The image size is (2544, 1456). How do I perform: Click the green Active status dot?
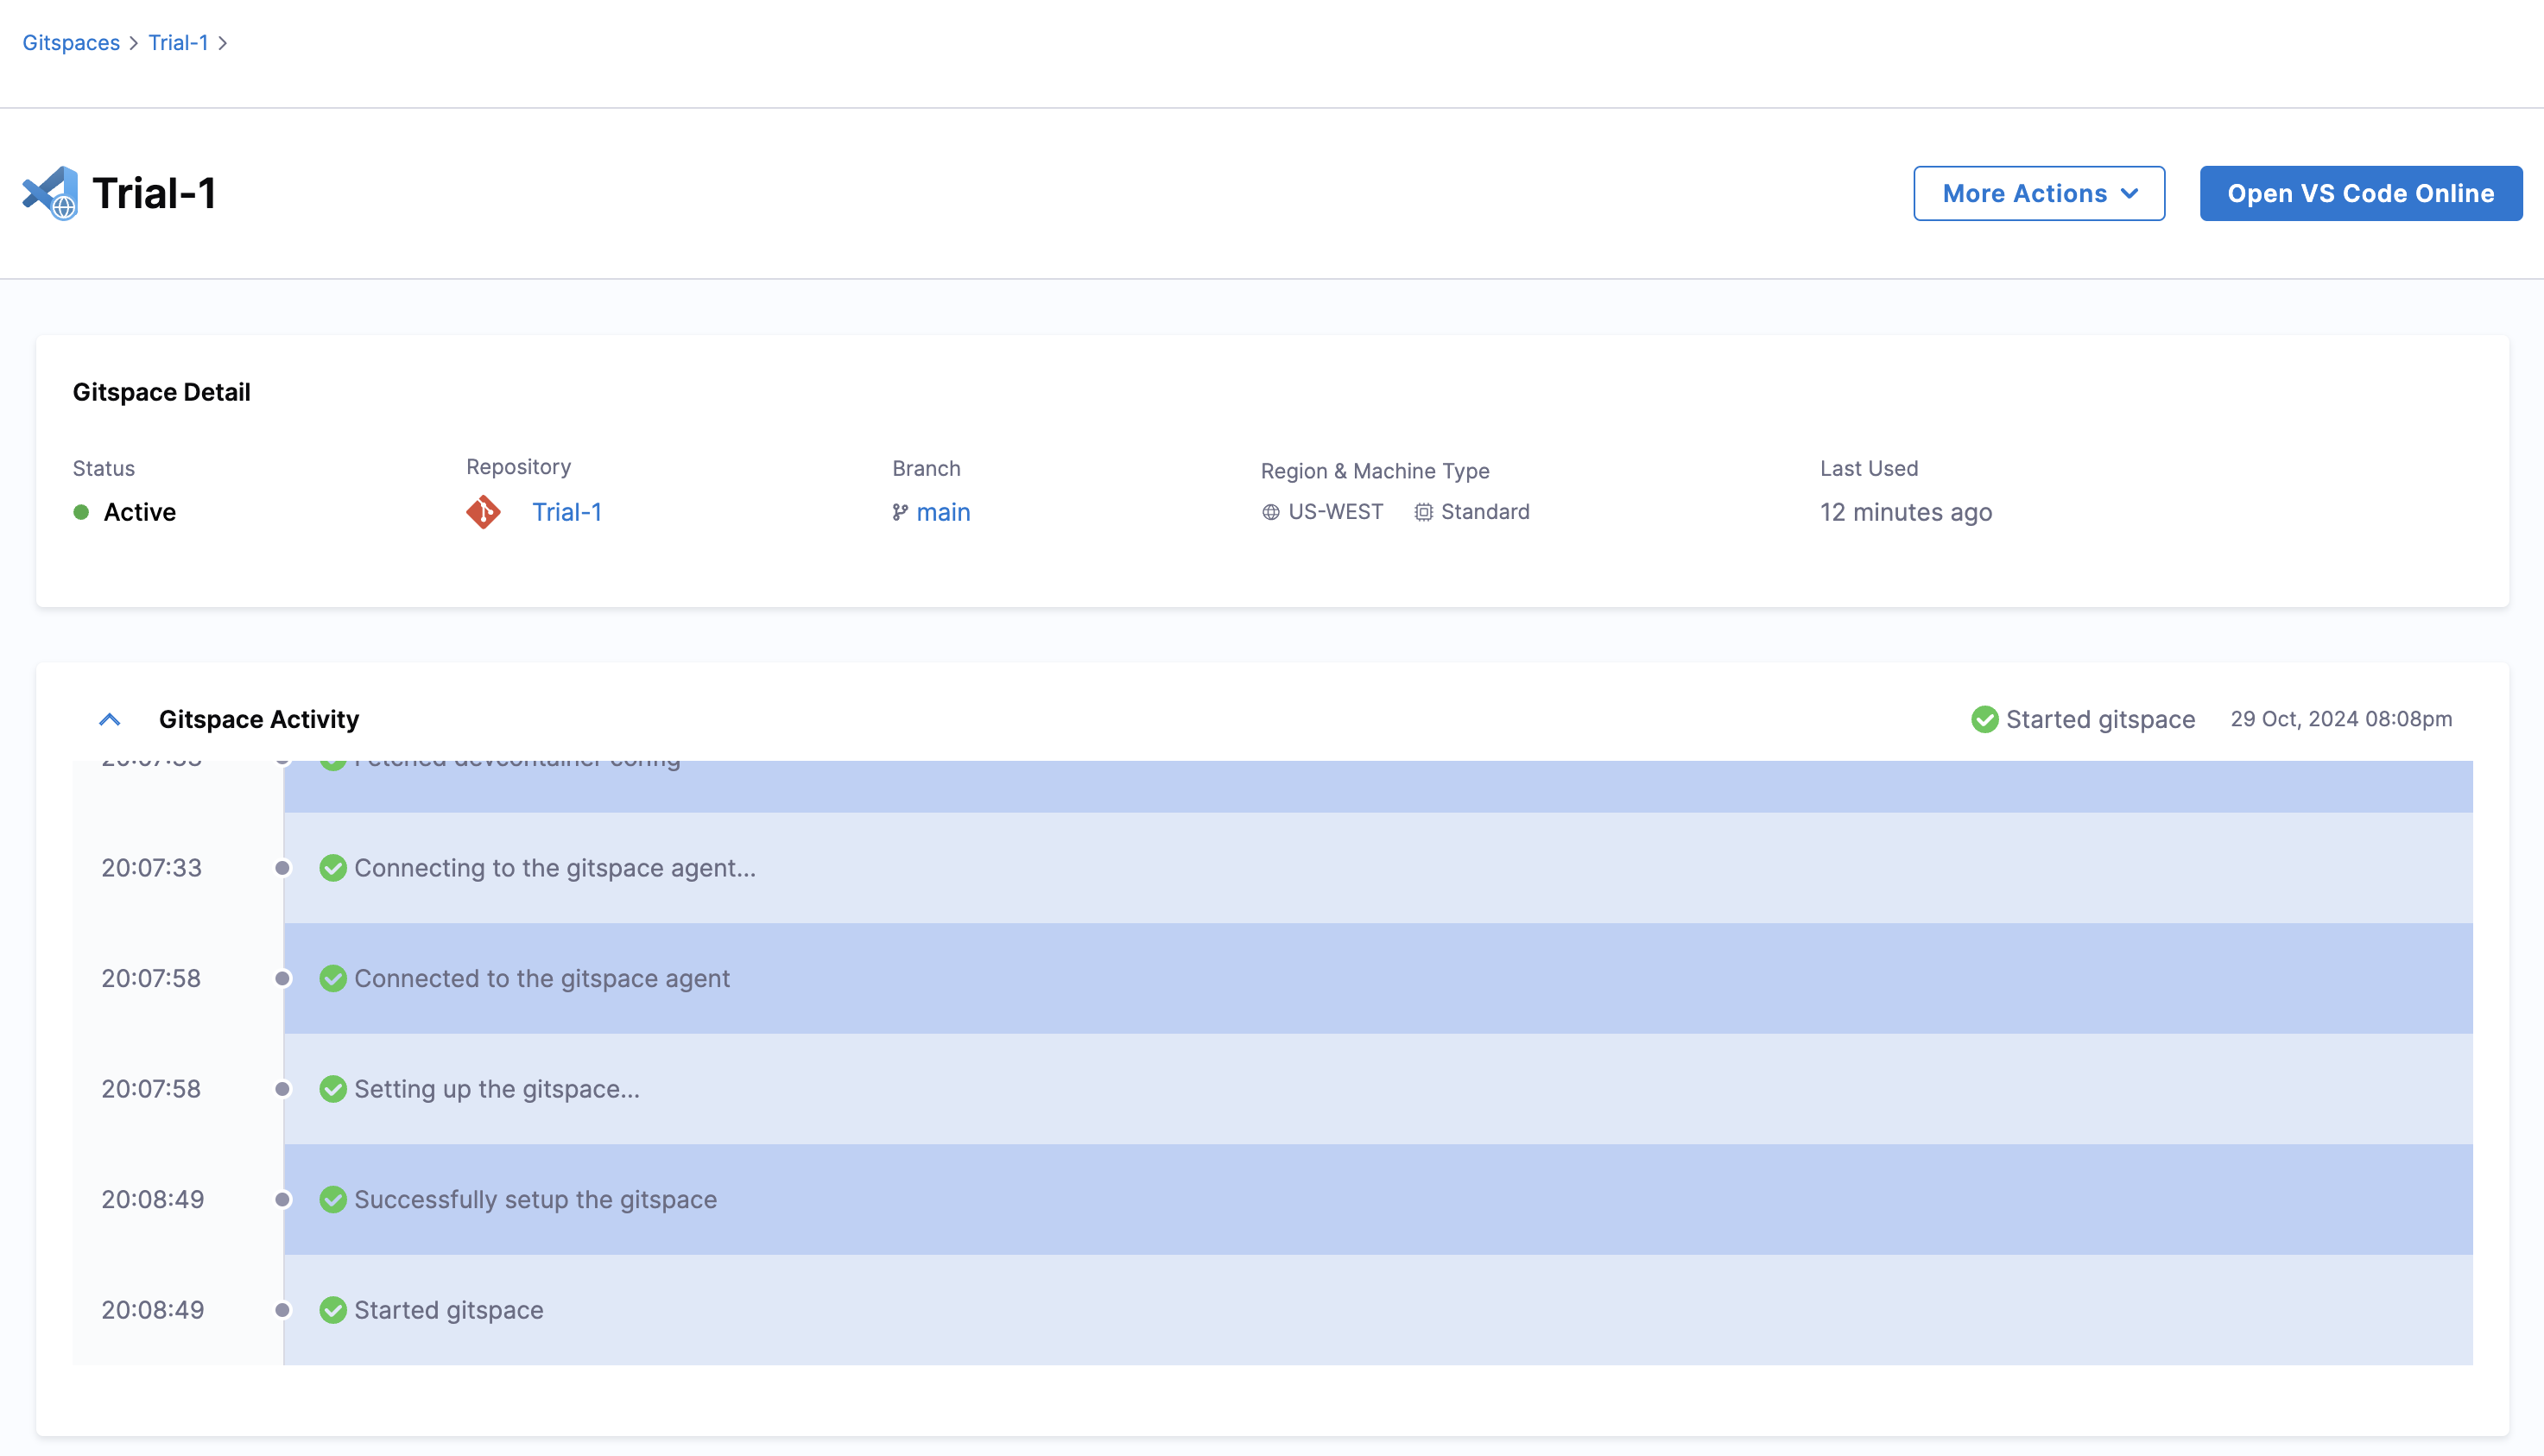pyautogui.click(x=81, y=512)
